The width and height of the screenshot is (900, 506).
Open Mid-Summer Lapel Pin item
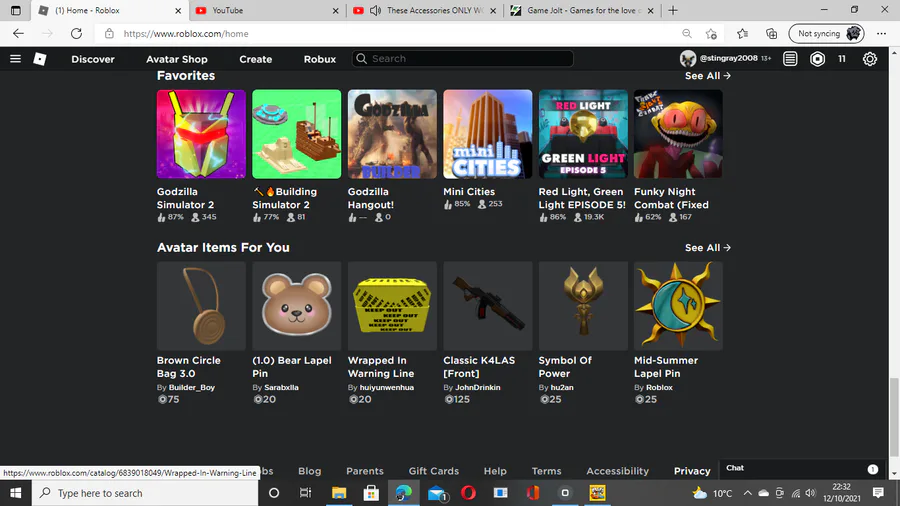point(678,306)
